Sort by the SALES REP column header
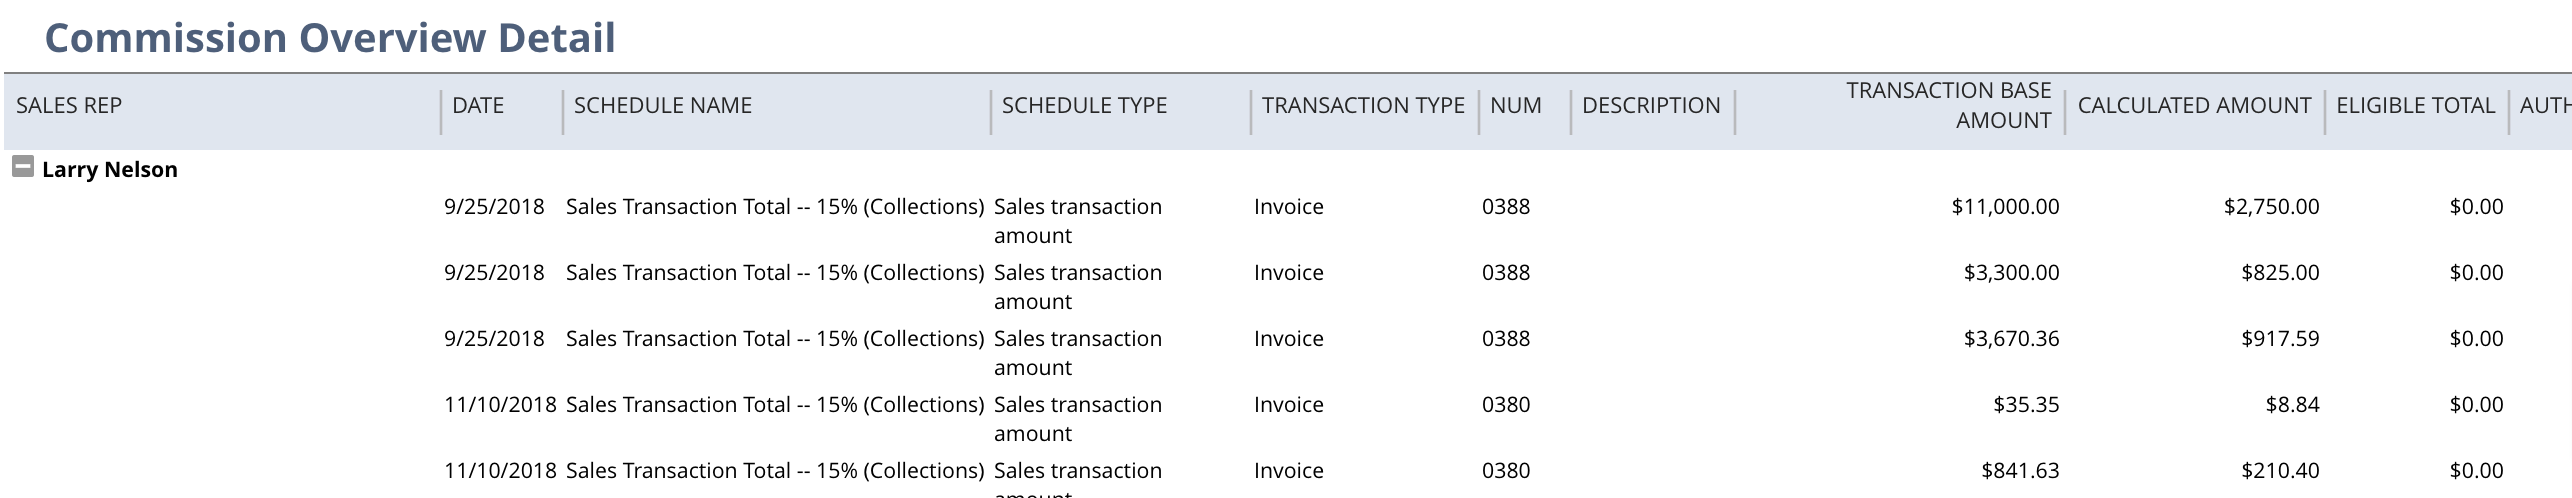Image resolution: width=2572 pixels, height=498 pixels. tap(69, 105)
